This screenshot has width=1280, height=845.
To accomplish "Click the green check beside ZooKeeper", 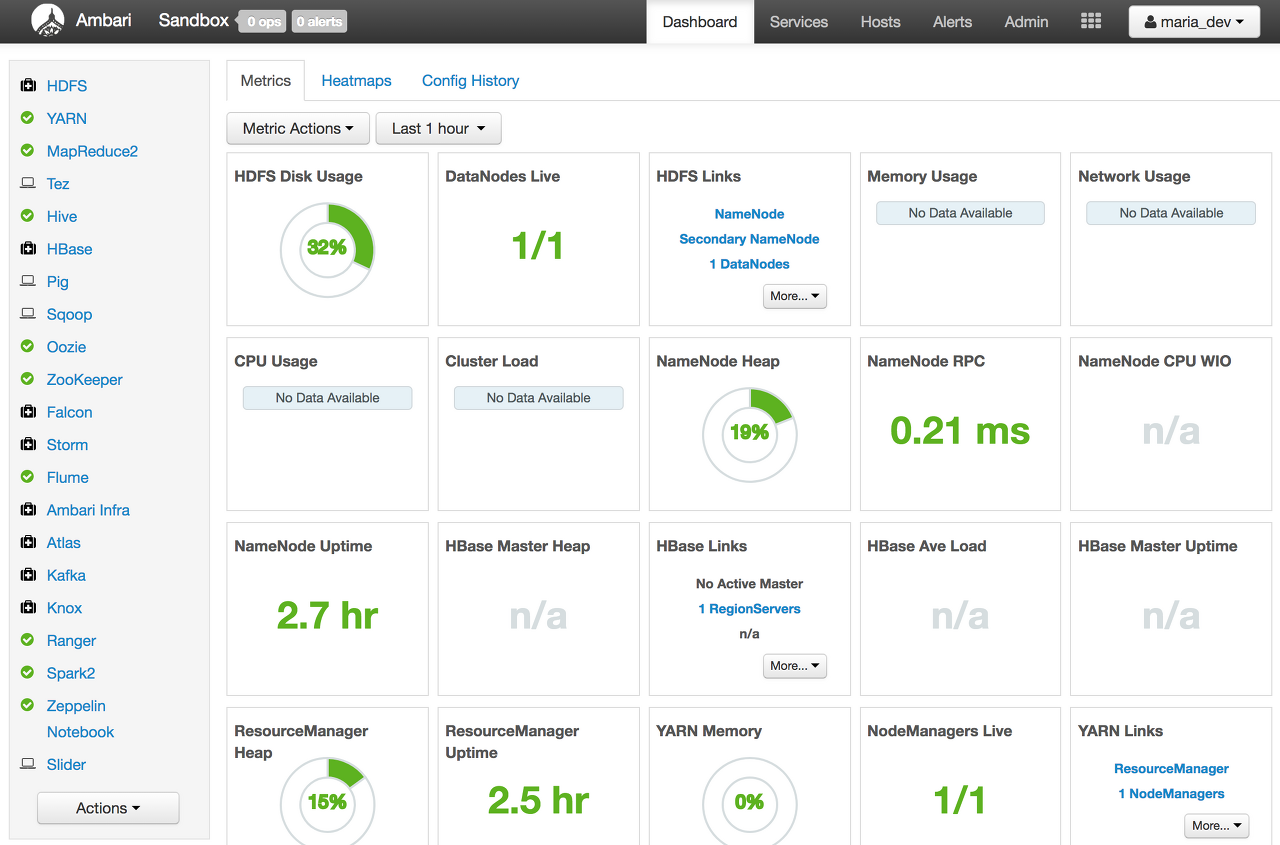I will coord(28,379).
